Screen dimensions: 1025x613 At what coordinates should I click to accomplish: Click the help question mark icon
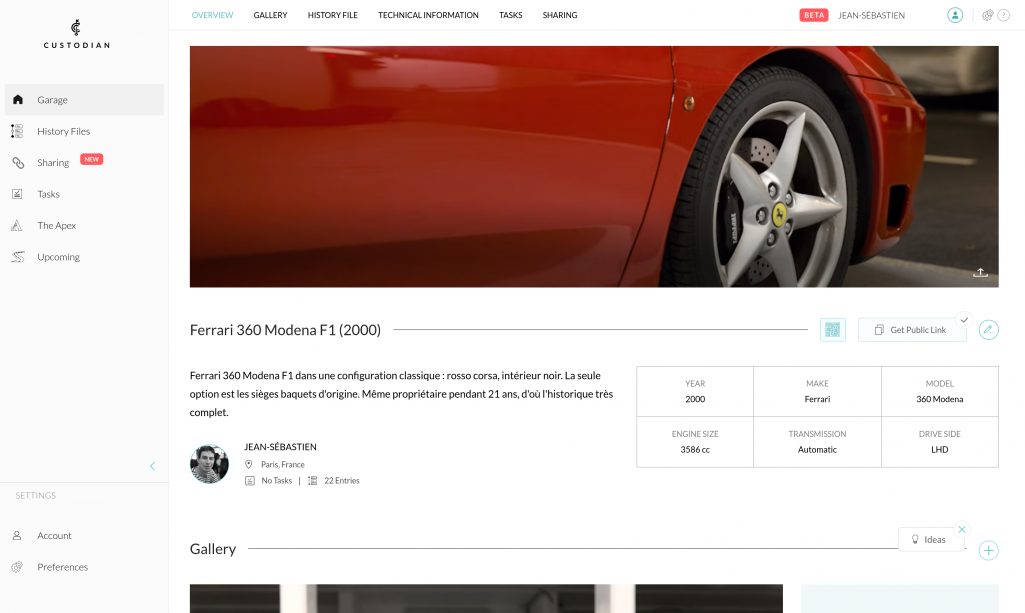click(1003, 15)
